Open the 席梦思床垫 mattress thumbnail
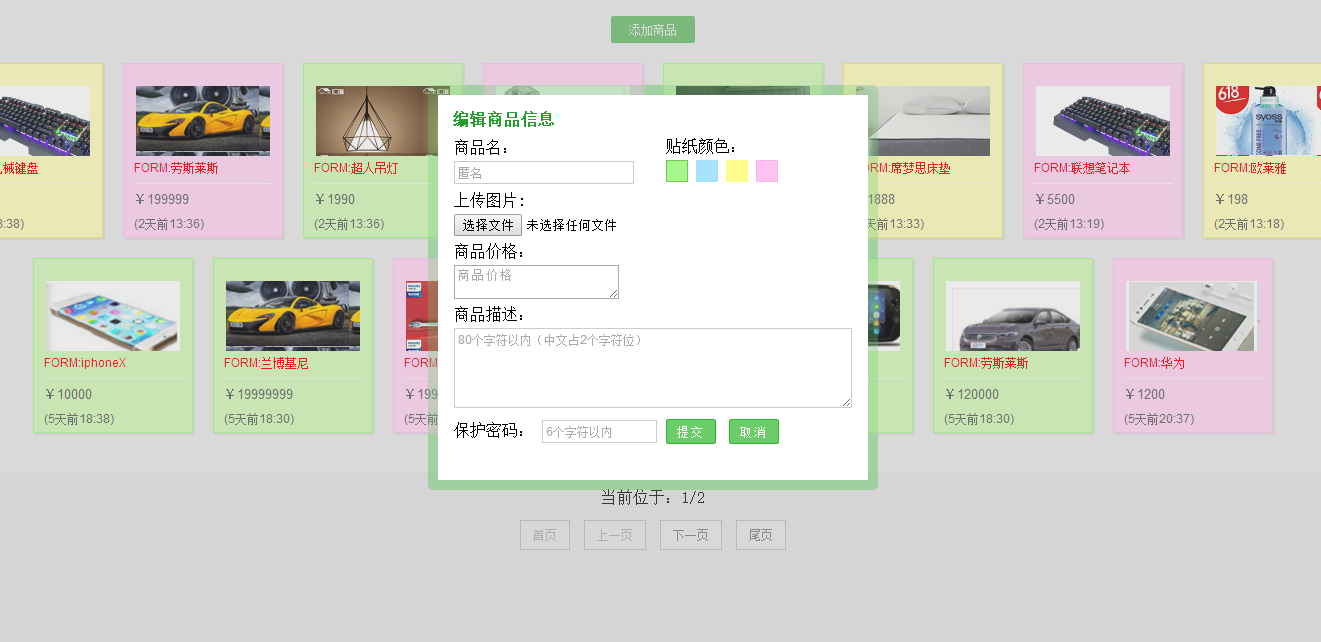Image resolution: width=1321 pixels, height=642 pixels. pyautogui.click(x=929, y=120)
